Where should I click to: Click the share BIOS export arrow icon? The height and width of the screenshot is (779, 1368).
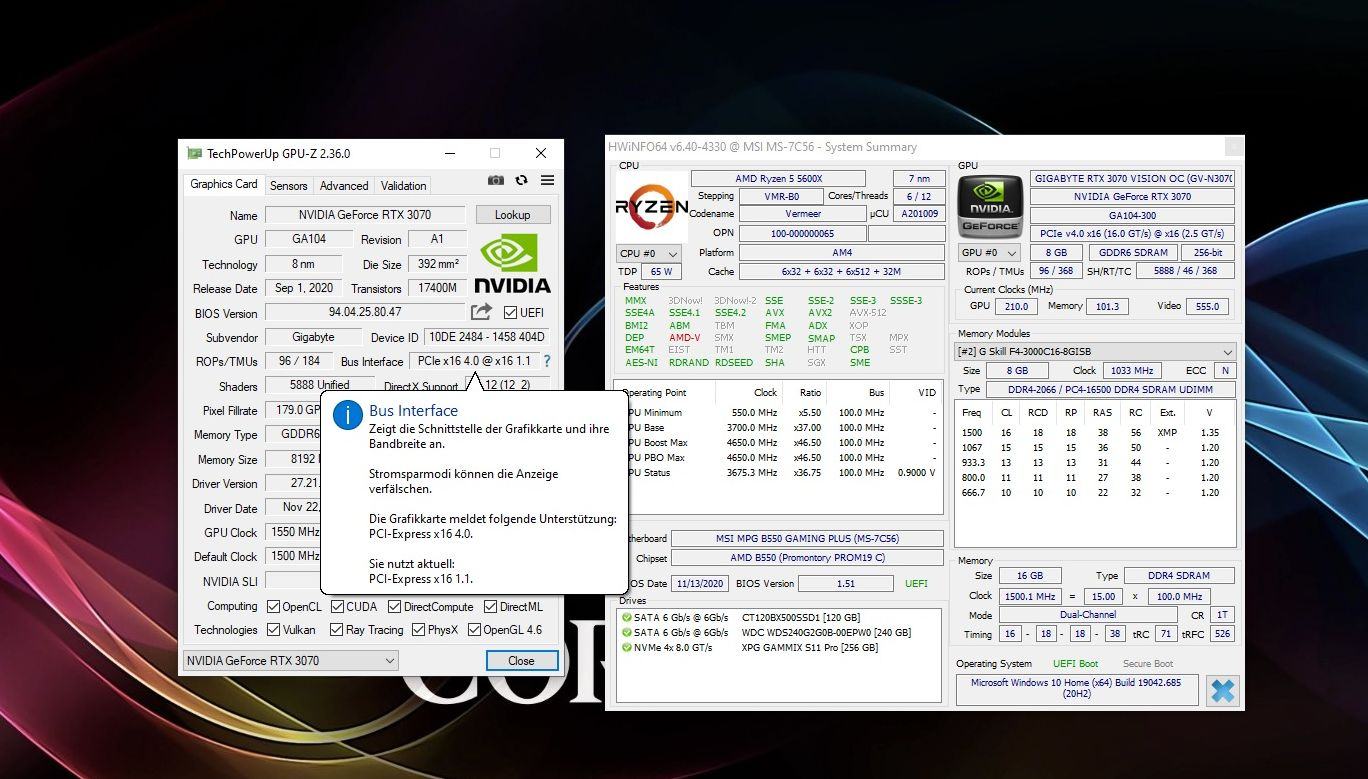[481, 312]
